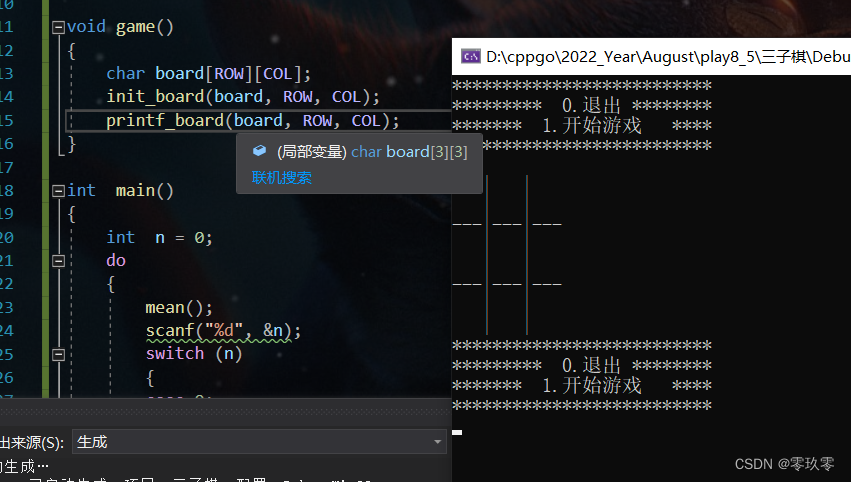Collapse the do loop block
Screen dimensions: 851x482
click(x=59, y=261)
